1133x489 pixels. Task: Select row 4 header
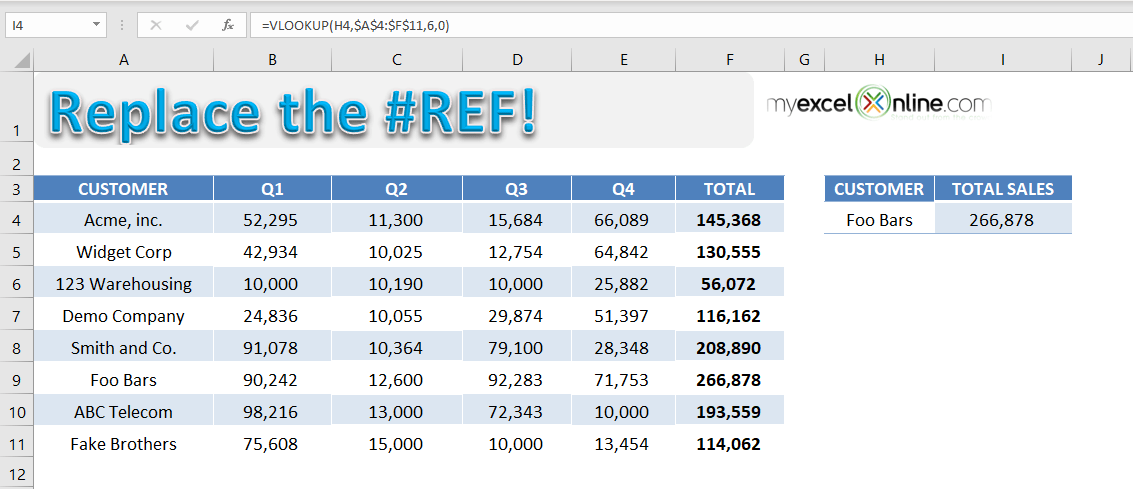(x=17, y=220)
